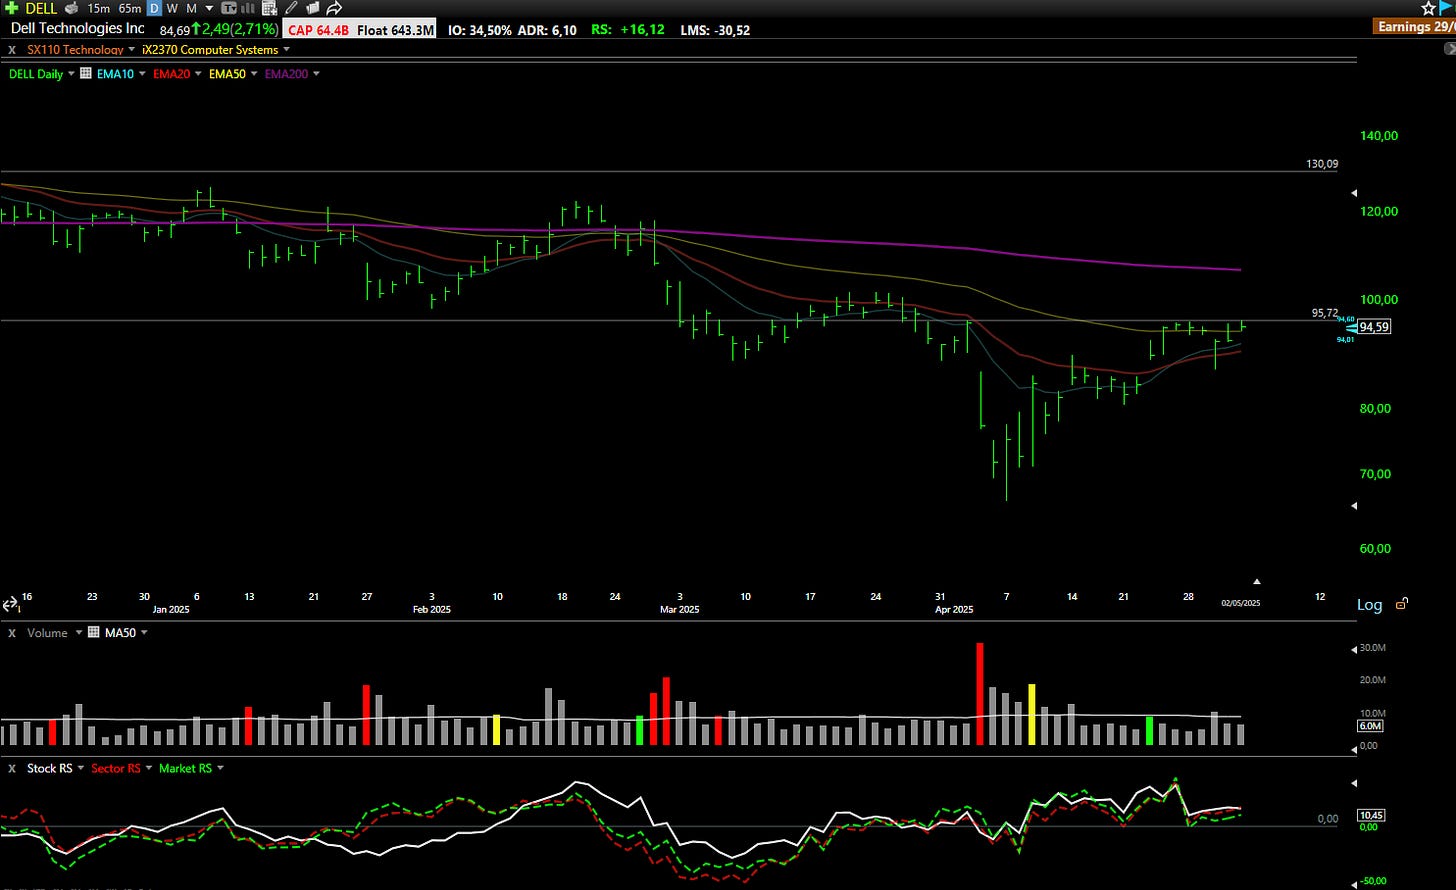Click the chart template icon

click(229, 8)
